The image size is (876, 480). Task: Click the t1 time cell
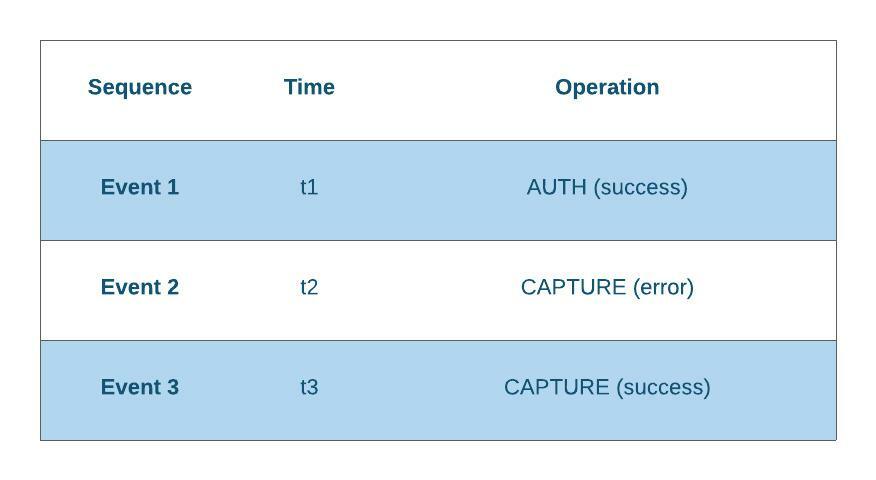point(309,187)
